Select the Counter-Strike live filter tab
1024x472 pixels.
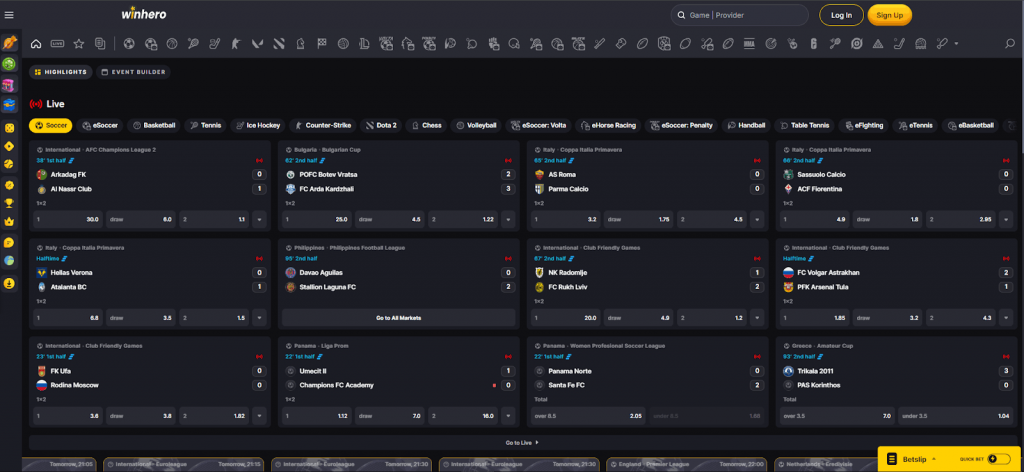(323, 126)
